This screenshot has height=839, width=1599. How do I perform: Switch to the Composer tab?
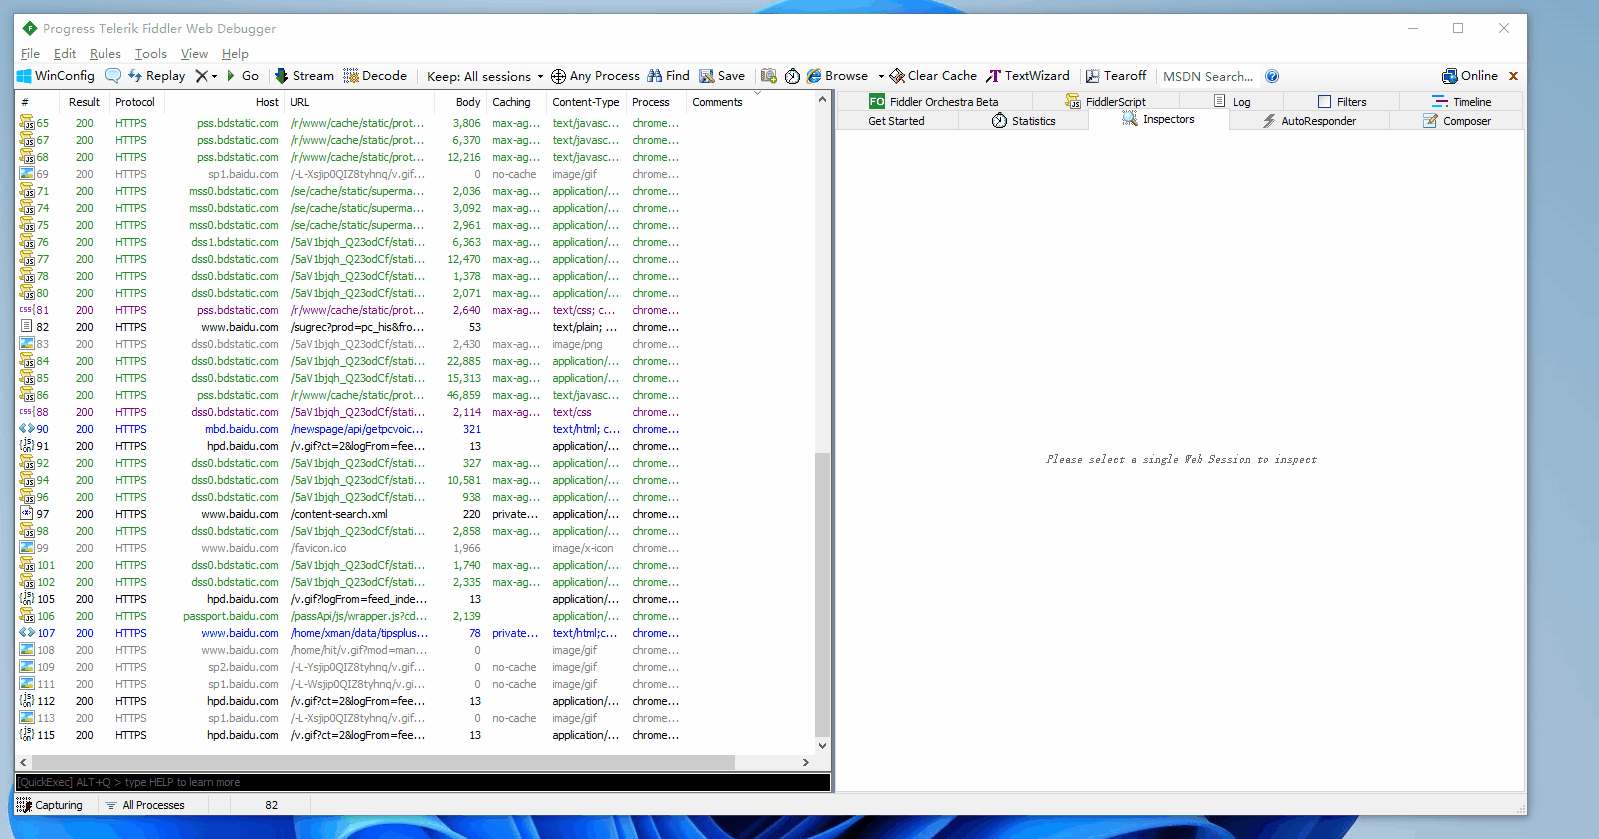tap(1456, 121)
